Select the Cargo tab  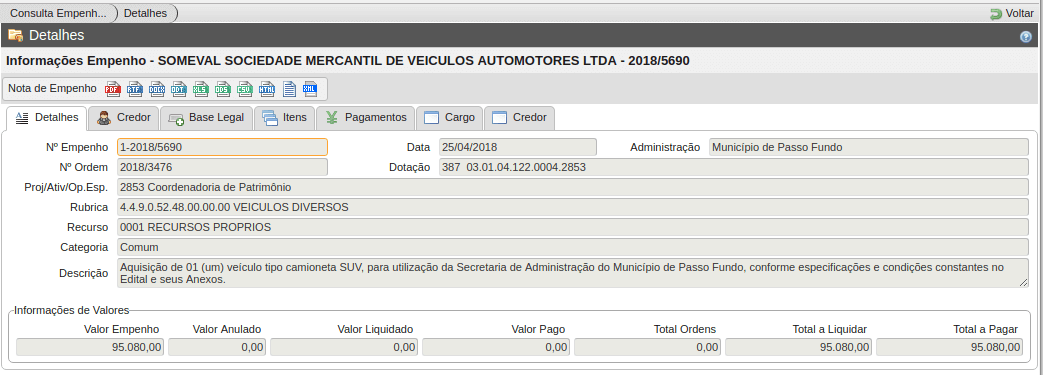[x=450, y=118]
